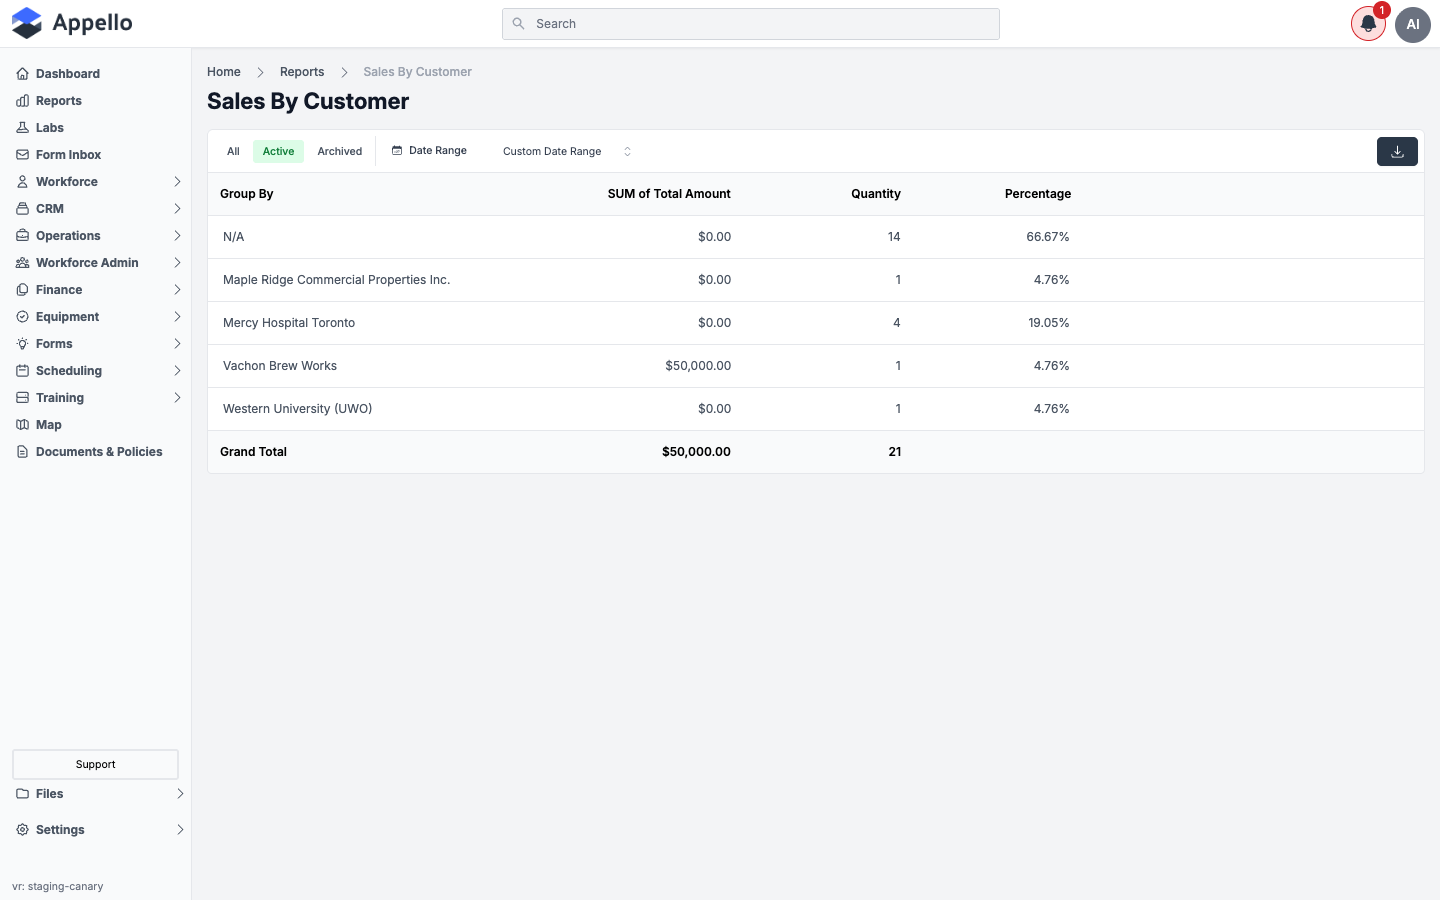
Task: Click the Forms lightbulb icon
Action: [22, 344]
